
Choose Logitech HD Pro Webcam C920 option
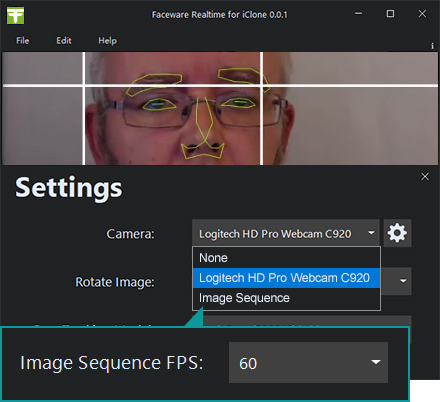[286, 278]
